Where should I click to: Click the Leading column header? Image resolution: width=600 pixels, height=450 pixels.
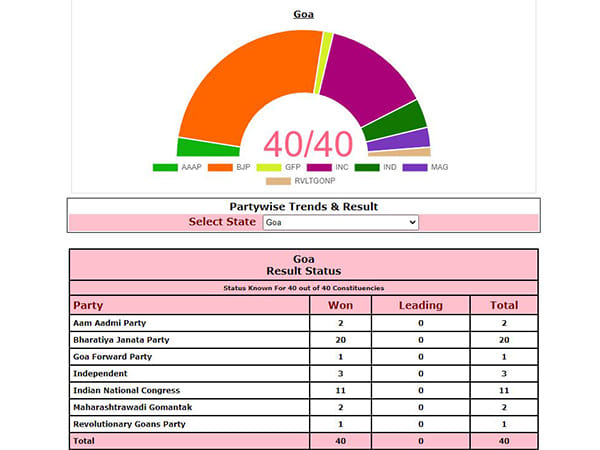pos(421,305)
